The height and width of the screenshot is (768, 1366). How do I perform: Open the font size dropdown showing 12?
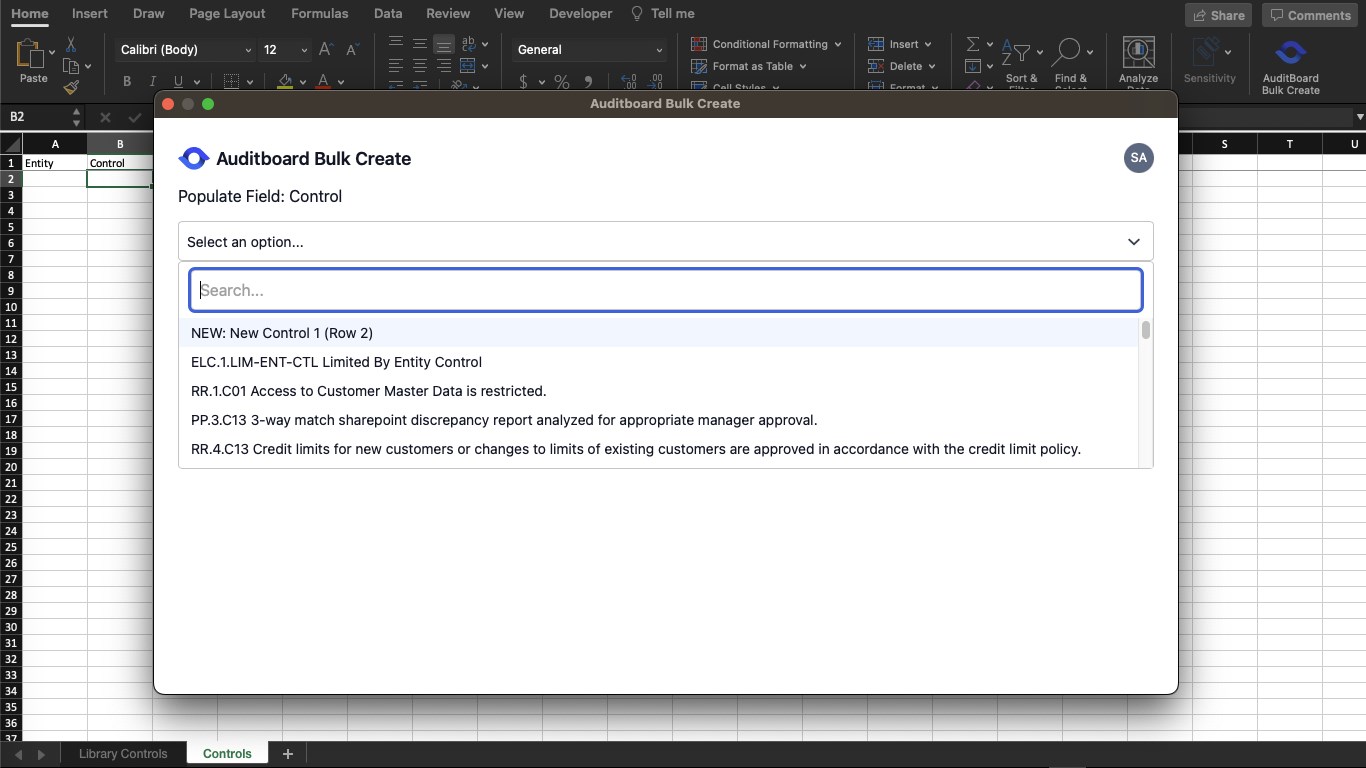(285, 50)
